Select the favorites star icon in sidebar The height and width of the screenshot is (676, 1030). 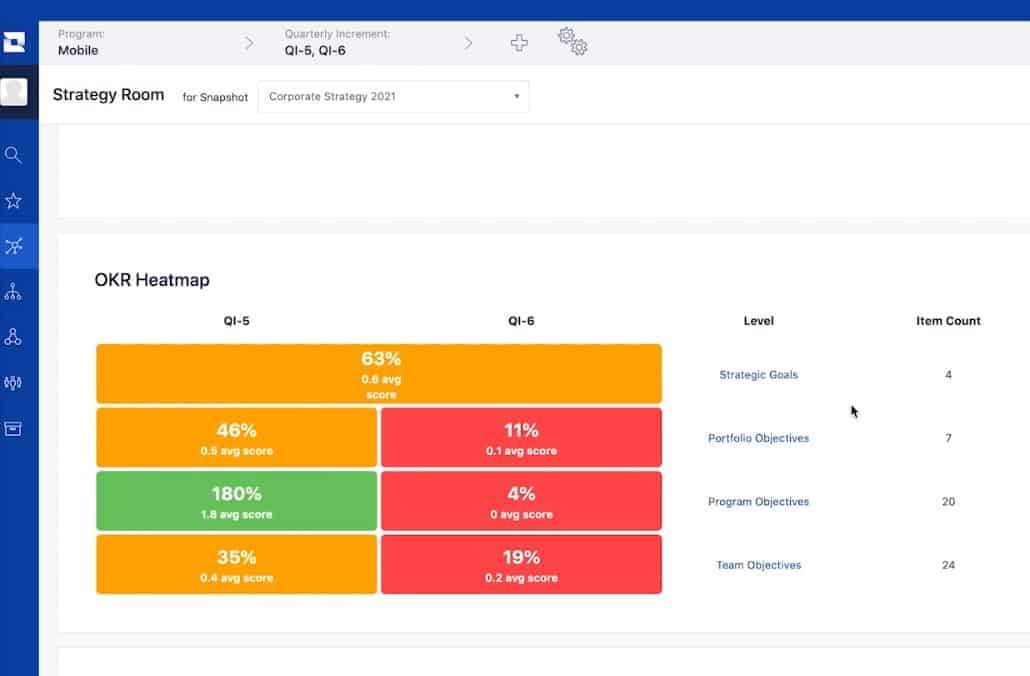pyautogui.click(x=14, y=200)
